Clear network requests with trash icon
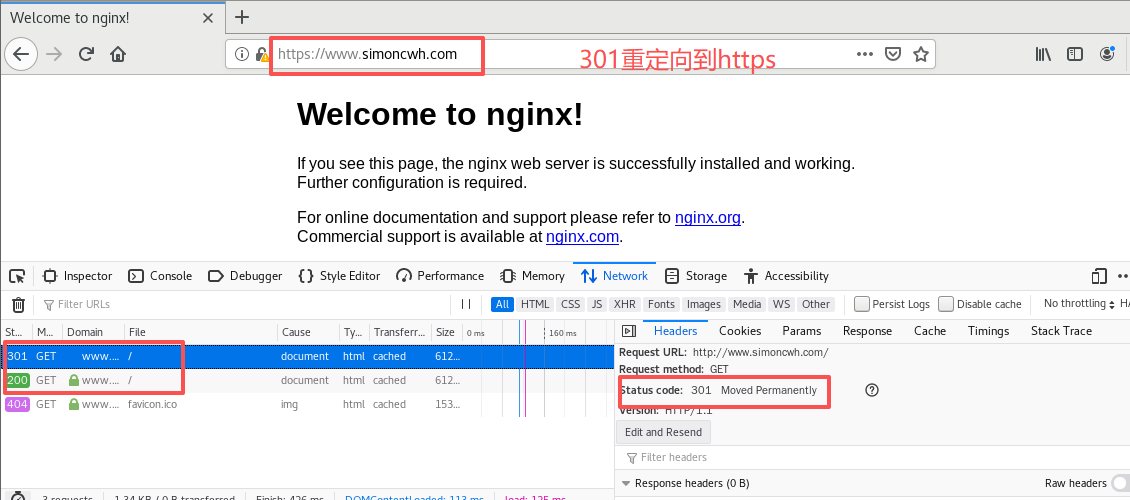 (x=19, y=304)
